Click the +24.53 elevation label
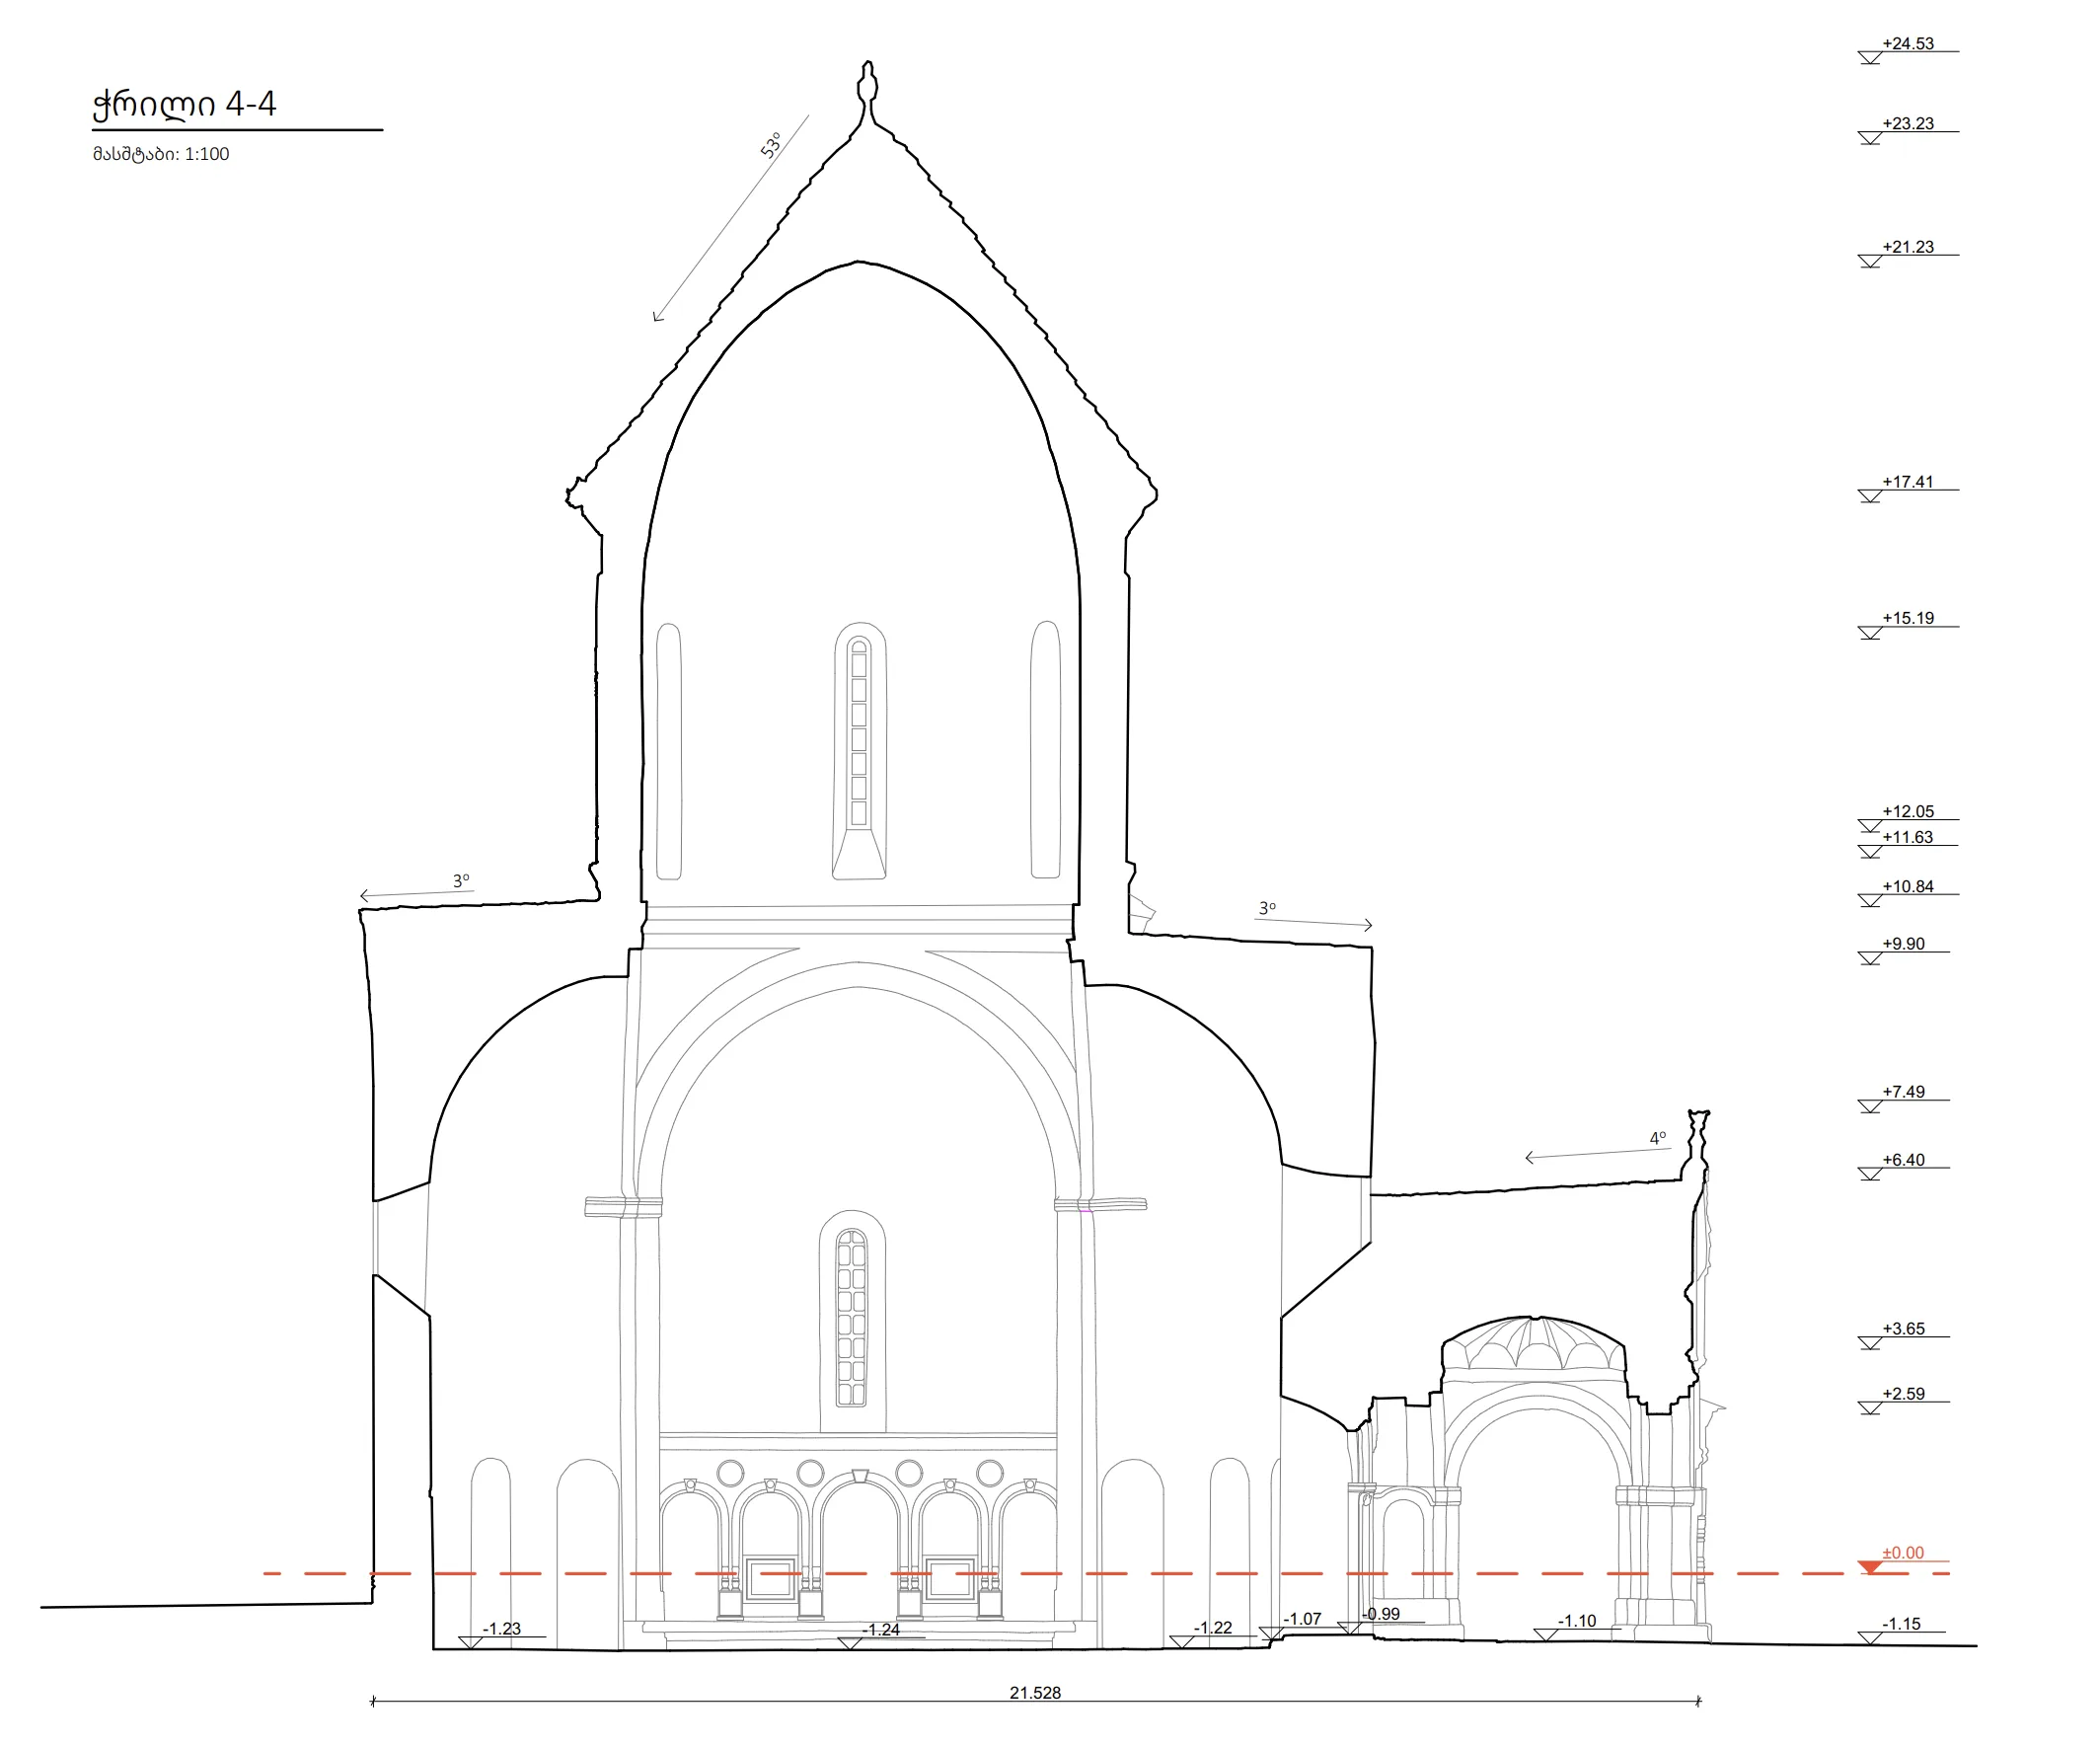The width and height of the screenshot is (2100, 1748). 1908,44
